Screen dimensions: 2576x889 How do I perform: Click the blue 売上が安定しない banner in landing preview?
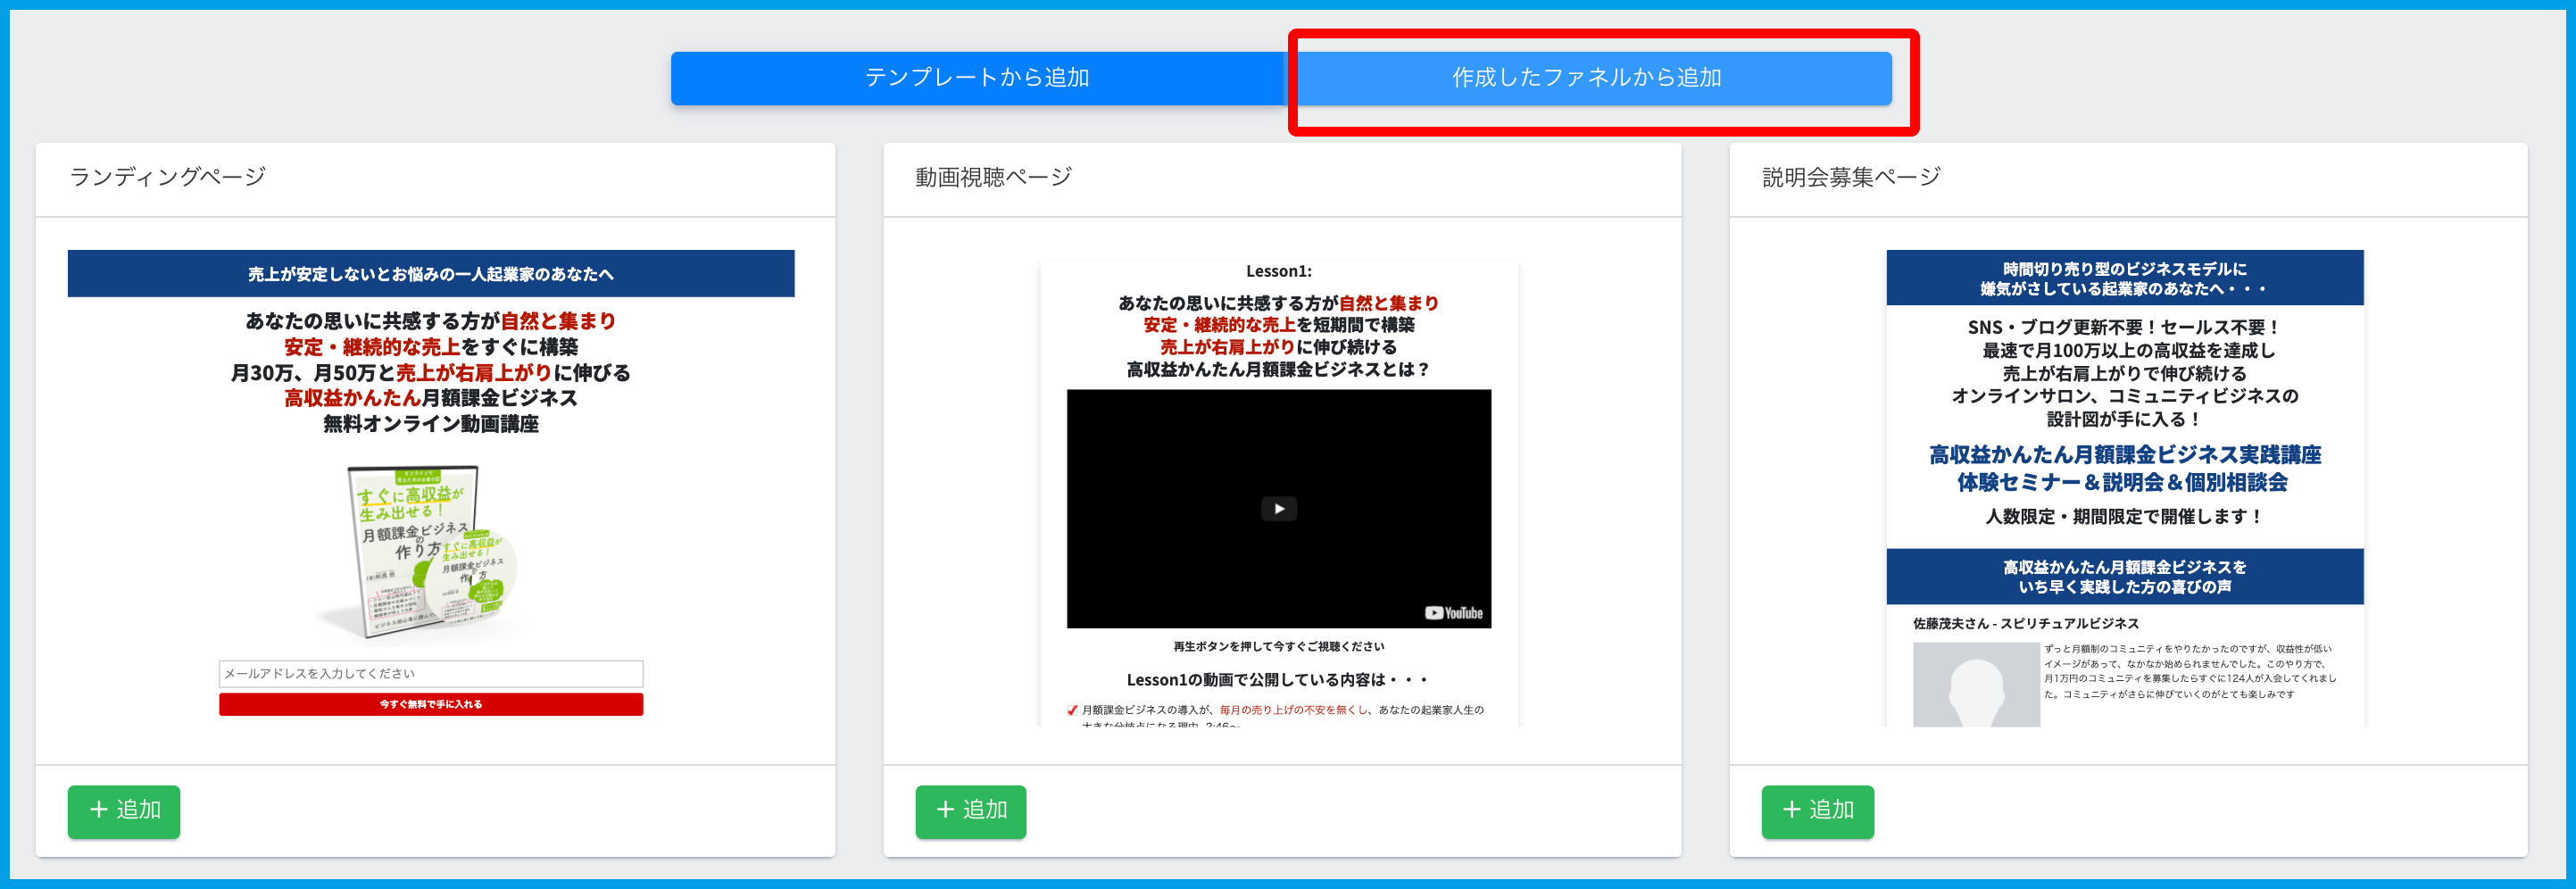[x=430, y=274]
